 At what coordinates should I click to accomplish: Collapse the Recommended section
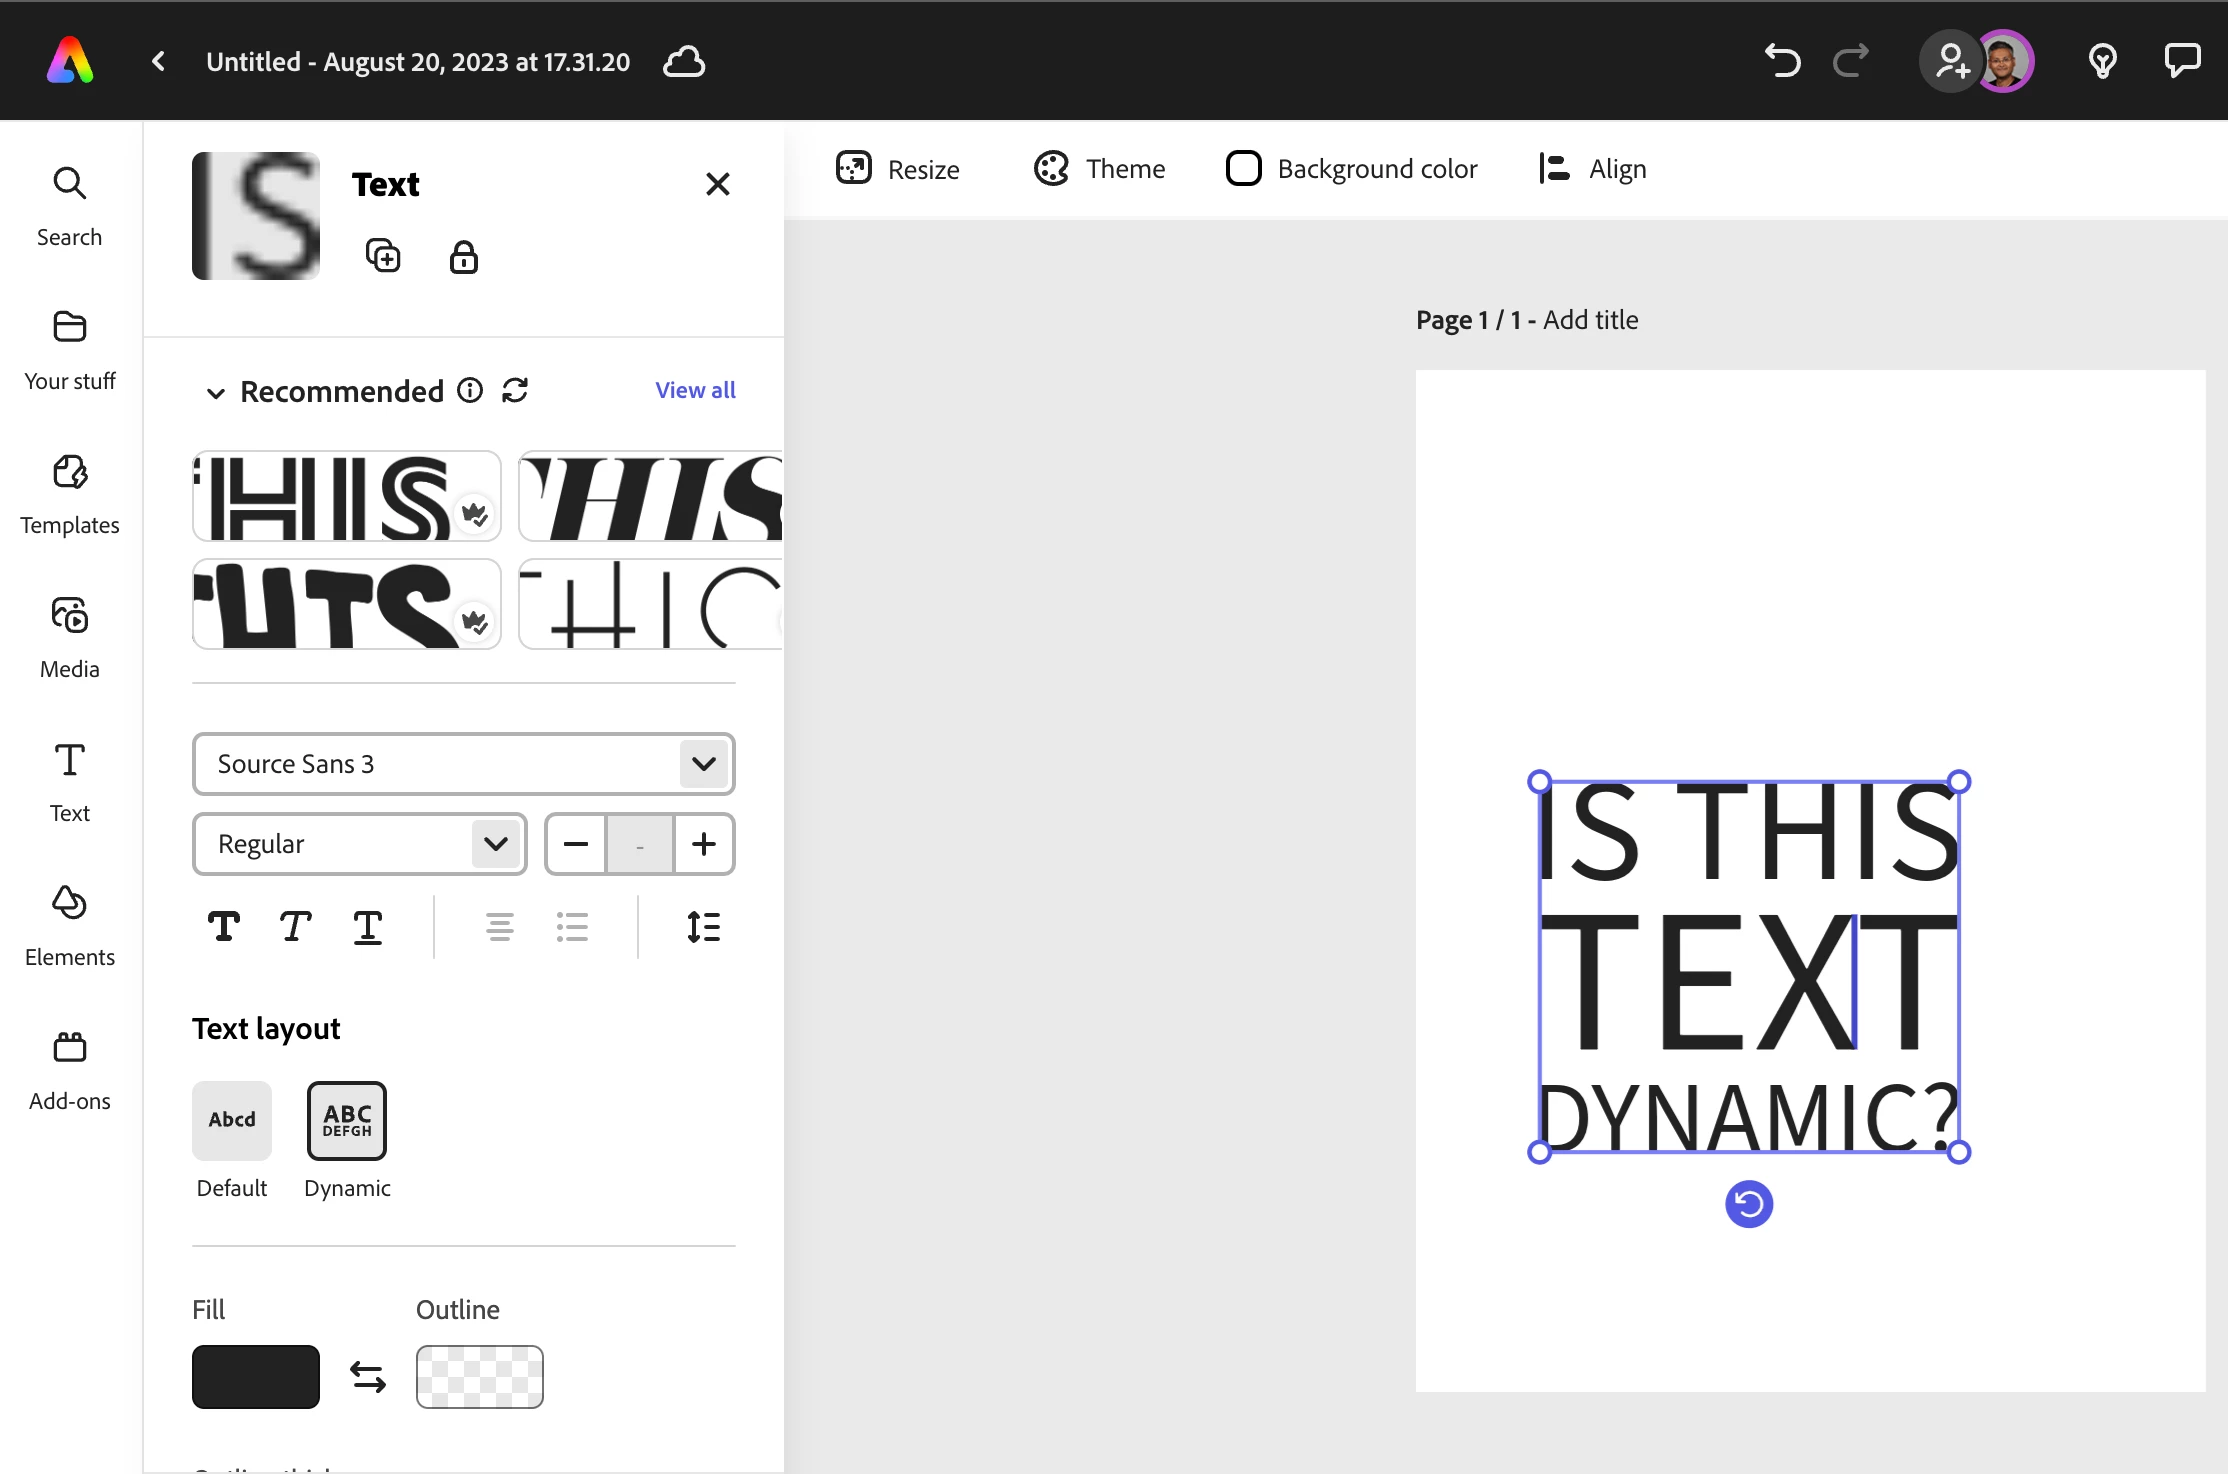215,393
